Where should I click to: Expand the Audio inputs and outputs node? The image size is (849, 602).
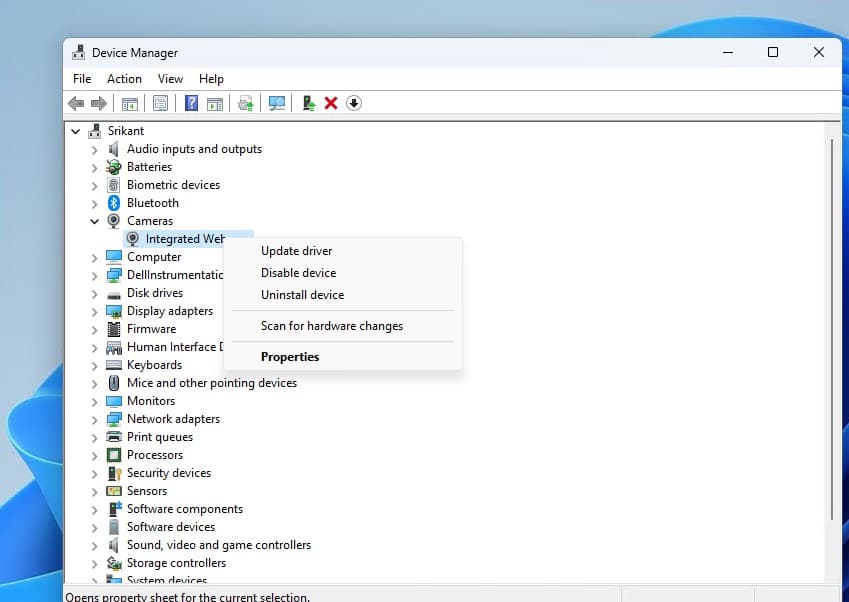95,149
